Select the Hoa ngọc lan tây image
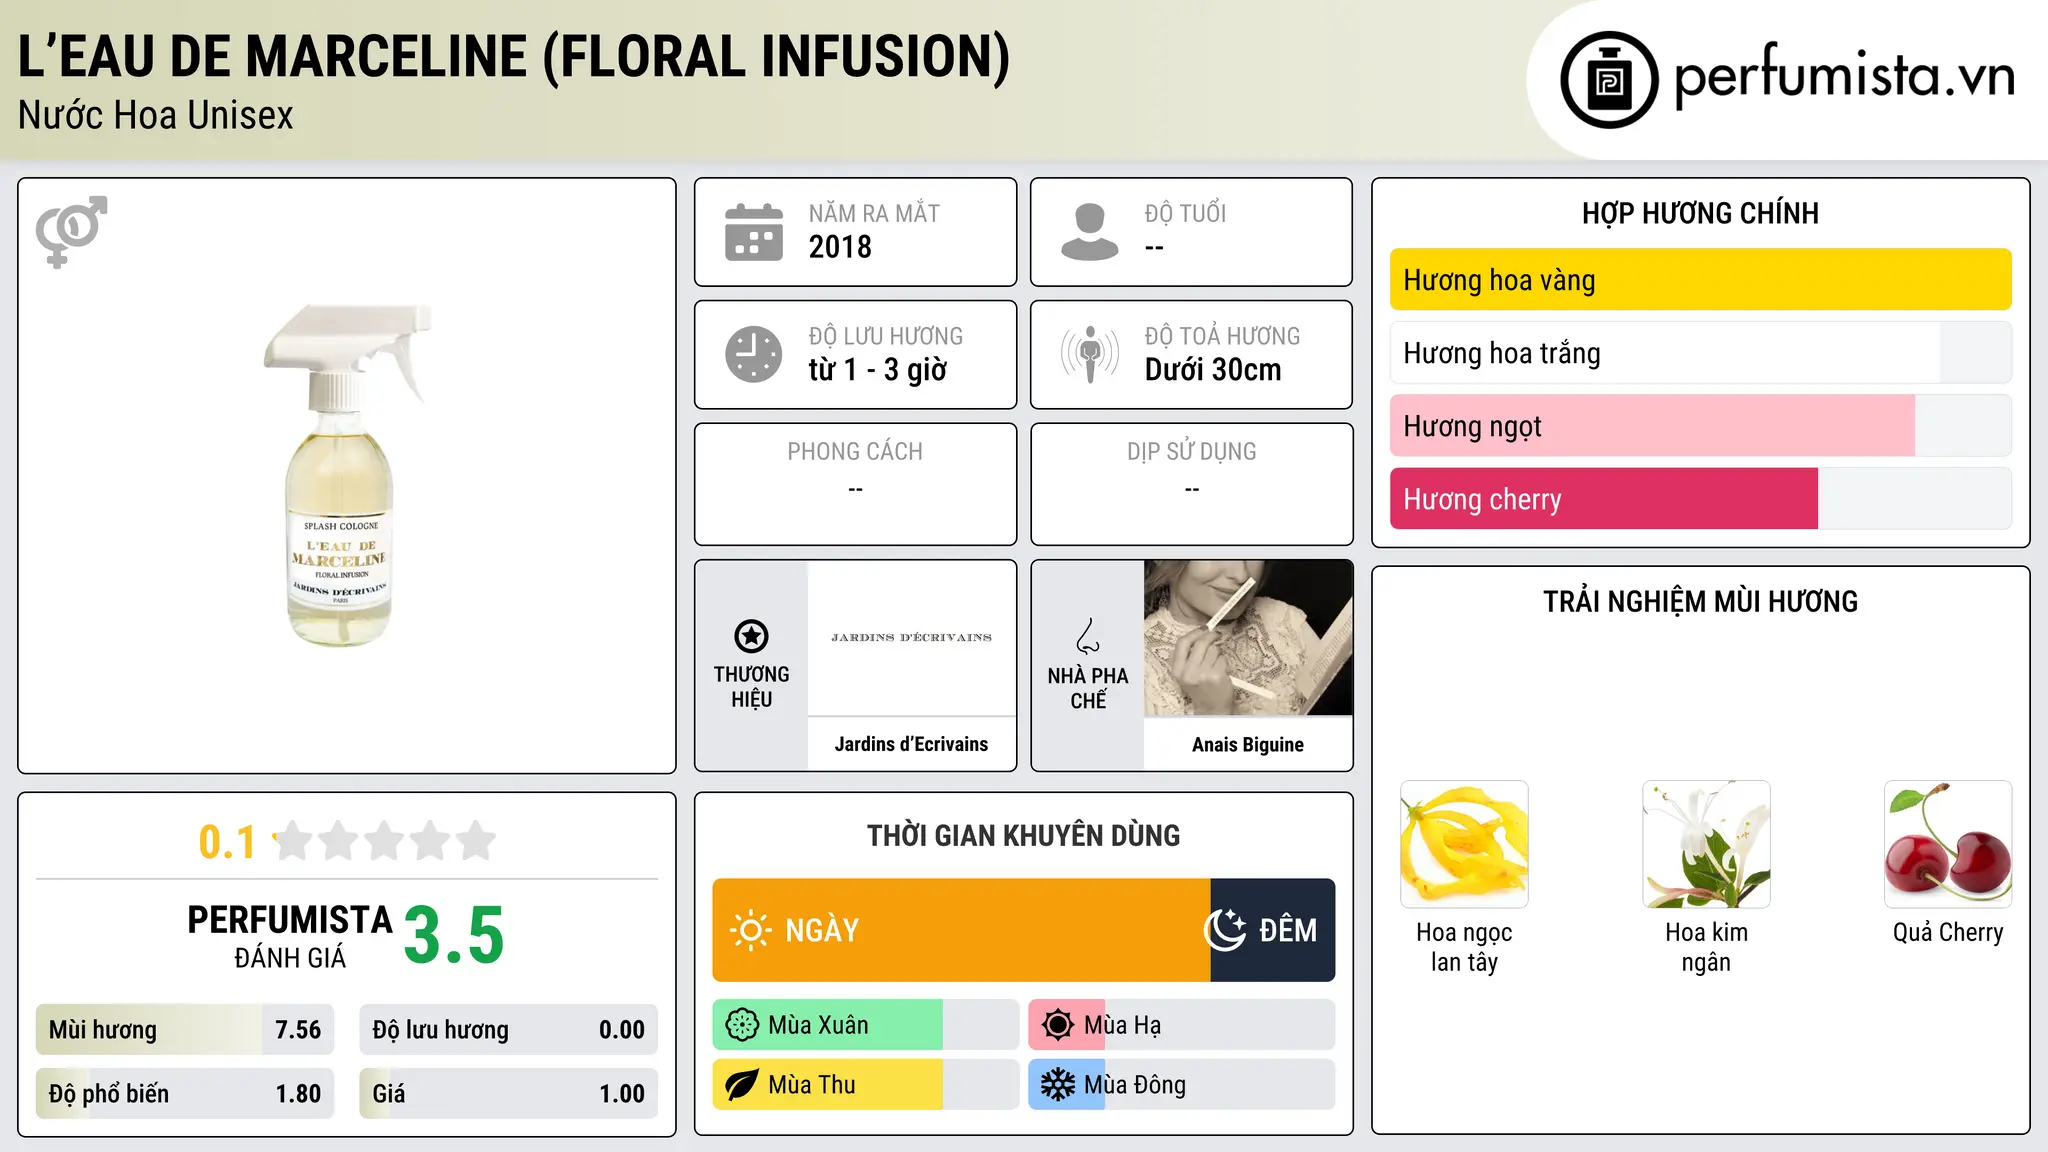This screenshot has height=1152, width=2048. [x=1464, y=844]
